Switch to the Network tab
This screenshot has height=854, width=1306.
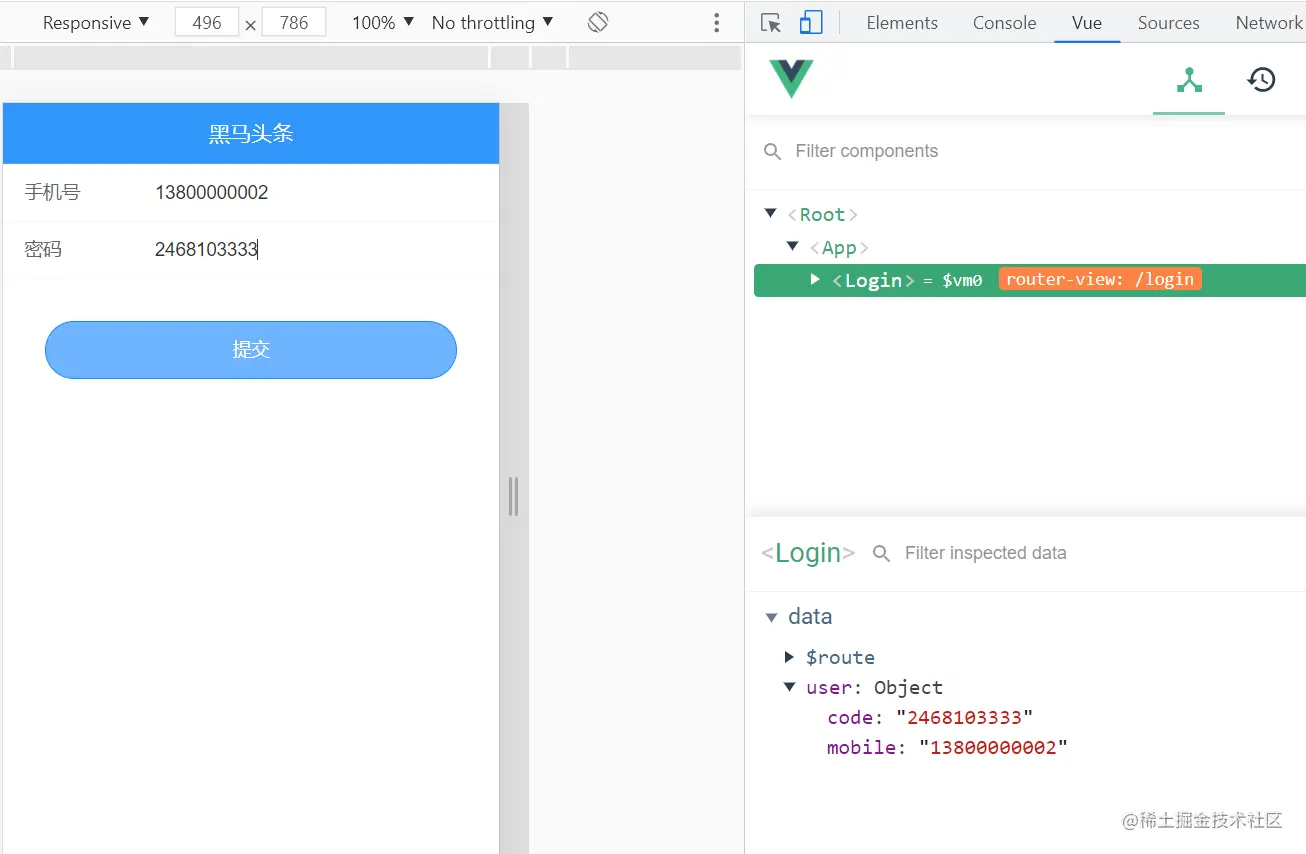click(x=1269, y=22)
